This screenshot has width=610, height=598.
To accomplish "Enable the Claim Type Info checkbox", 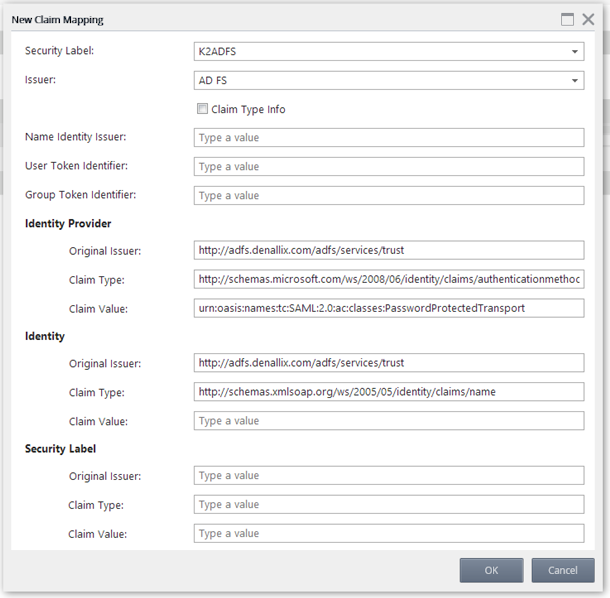I will [x=203, y=110].
